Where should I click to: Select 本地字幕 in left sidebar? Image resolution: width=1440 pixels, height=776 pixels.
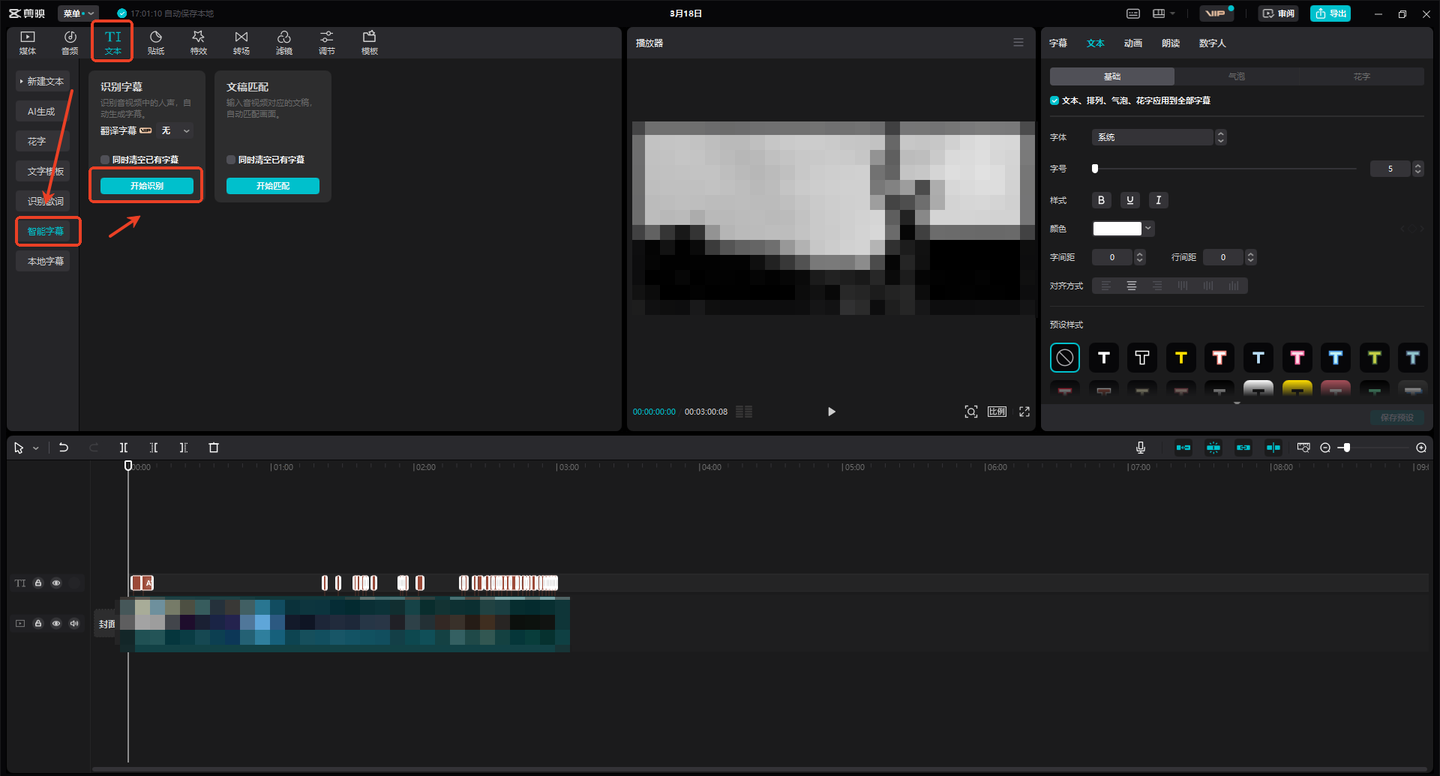coord(45,261)
